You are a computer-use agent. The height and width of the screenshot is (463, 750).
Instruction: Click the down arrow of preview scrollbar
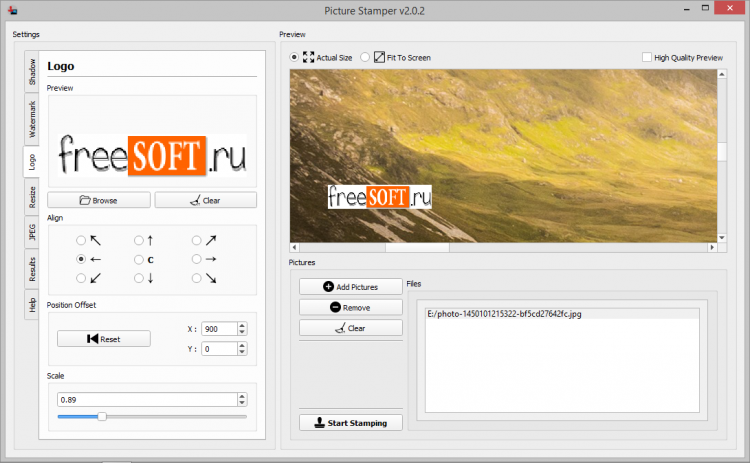722,238
